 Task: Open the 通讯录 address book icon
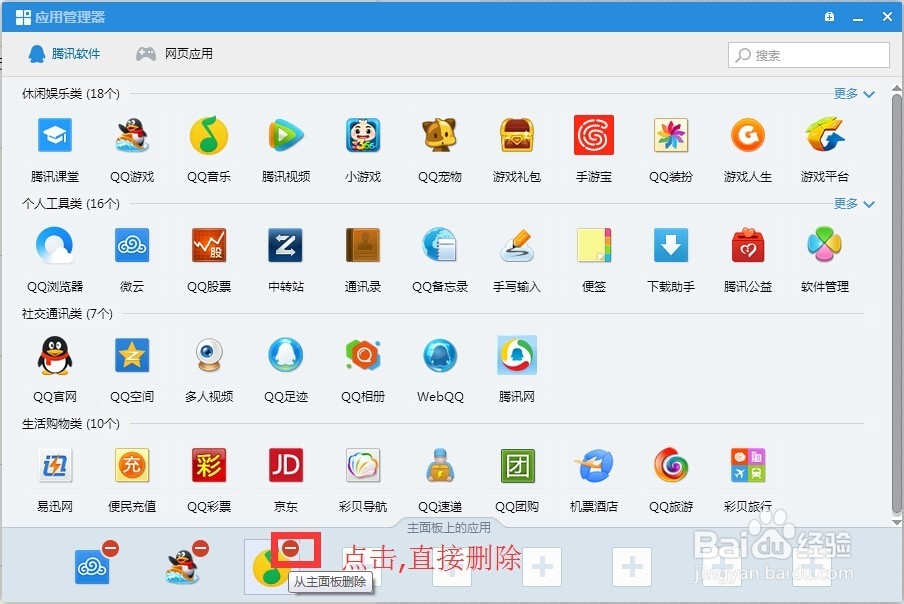[363, 246]
